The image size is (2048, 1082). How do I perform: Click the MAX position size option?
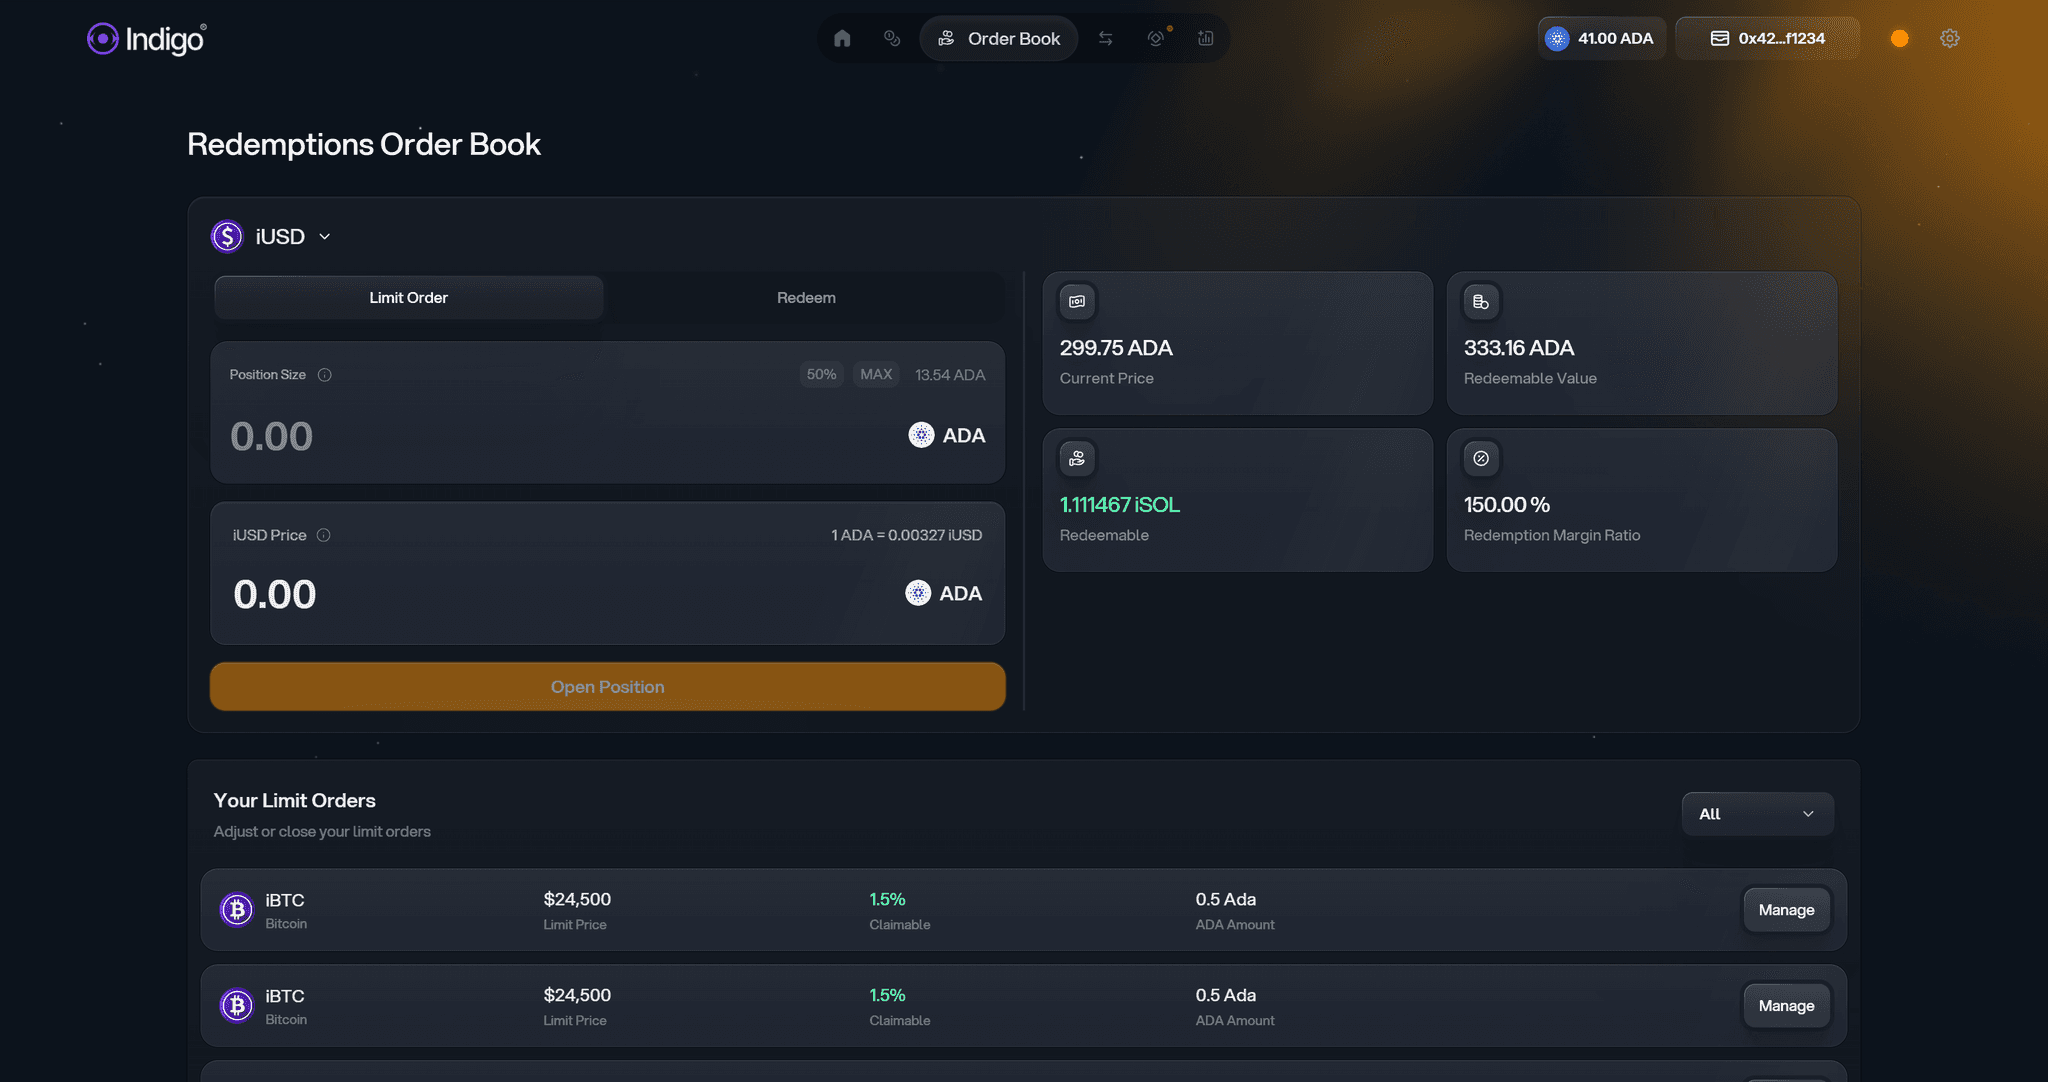coord(876,374)
